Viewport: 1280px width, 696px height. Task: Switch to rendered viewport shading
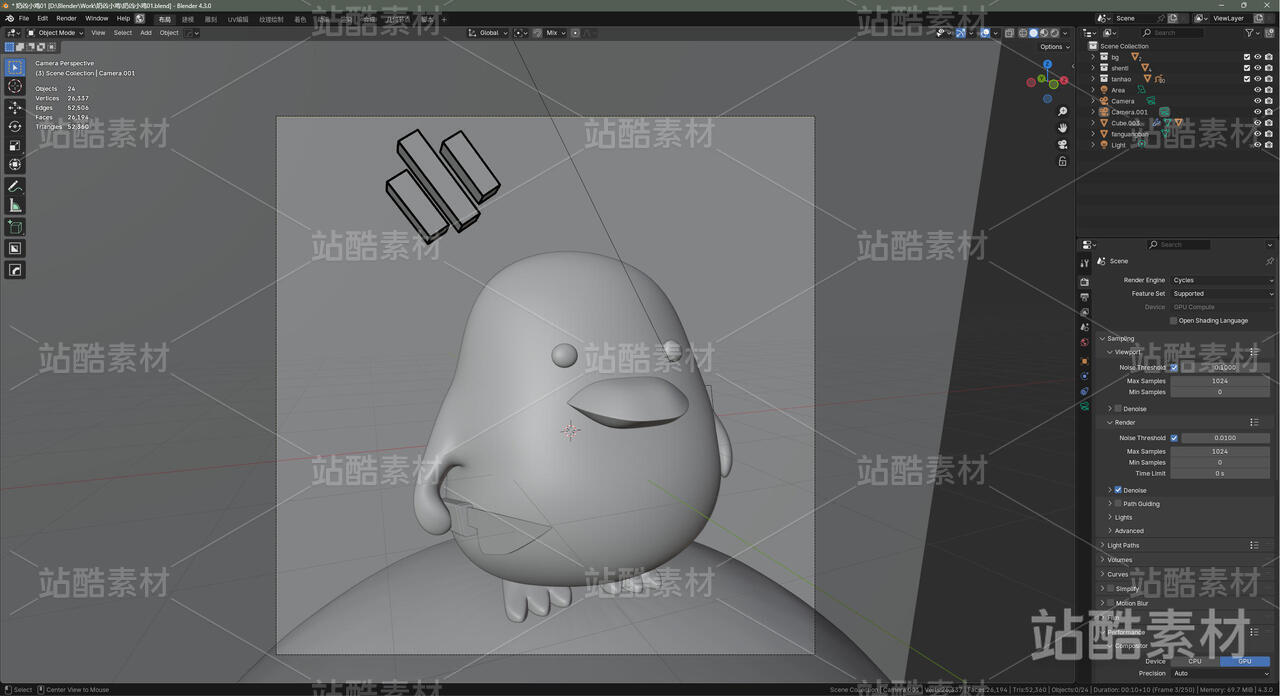pyautogui.click(x=1053, y=33)
